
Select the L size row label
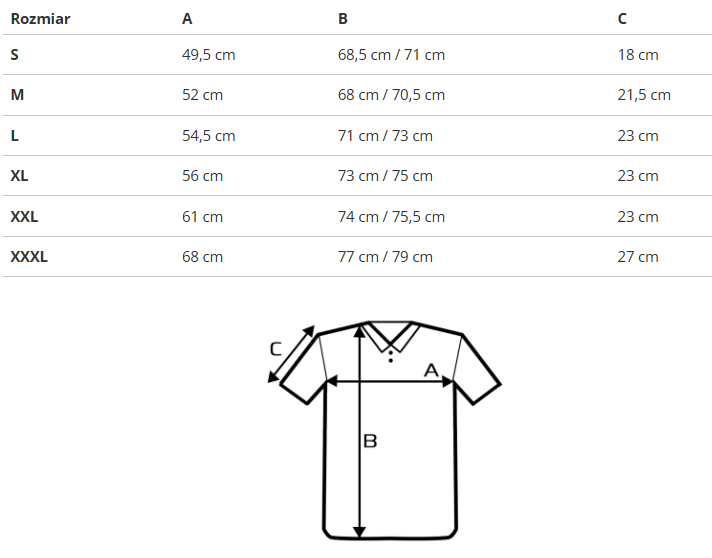click(x=15, y=136)
